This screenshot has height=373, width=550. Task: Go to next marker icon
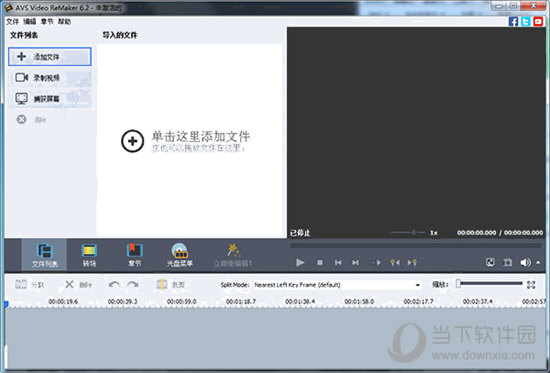(x=412, y=262)
